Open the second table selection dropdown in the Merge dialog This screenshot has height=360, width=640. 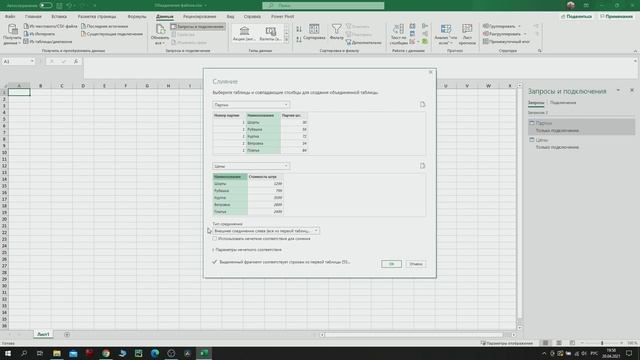(251, 166)
